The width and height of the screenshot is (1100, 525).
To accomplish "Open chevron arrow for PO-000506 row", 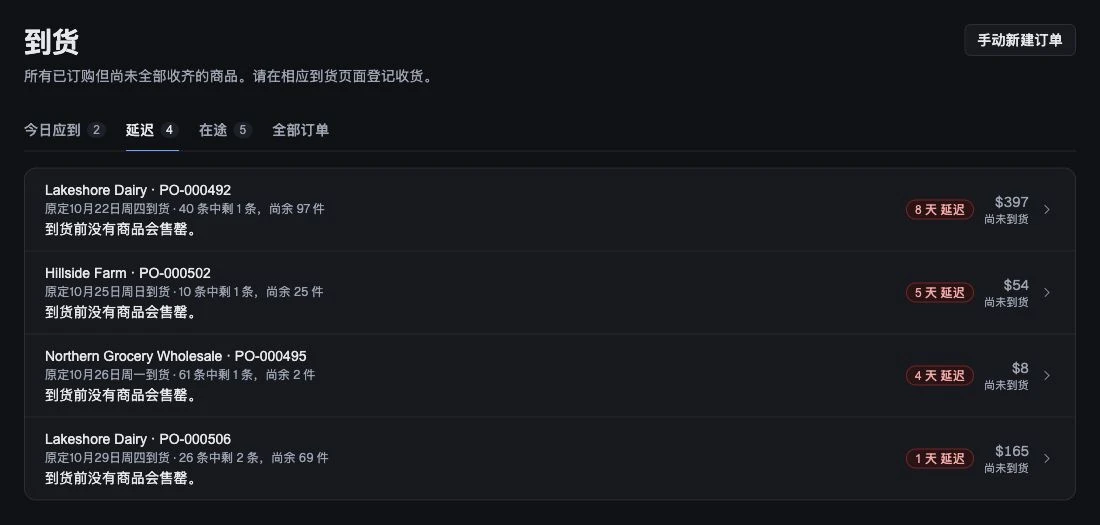I will pyautogui.click(x=1047, y=458).
